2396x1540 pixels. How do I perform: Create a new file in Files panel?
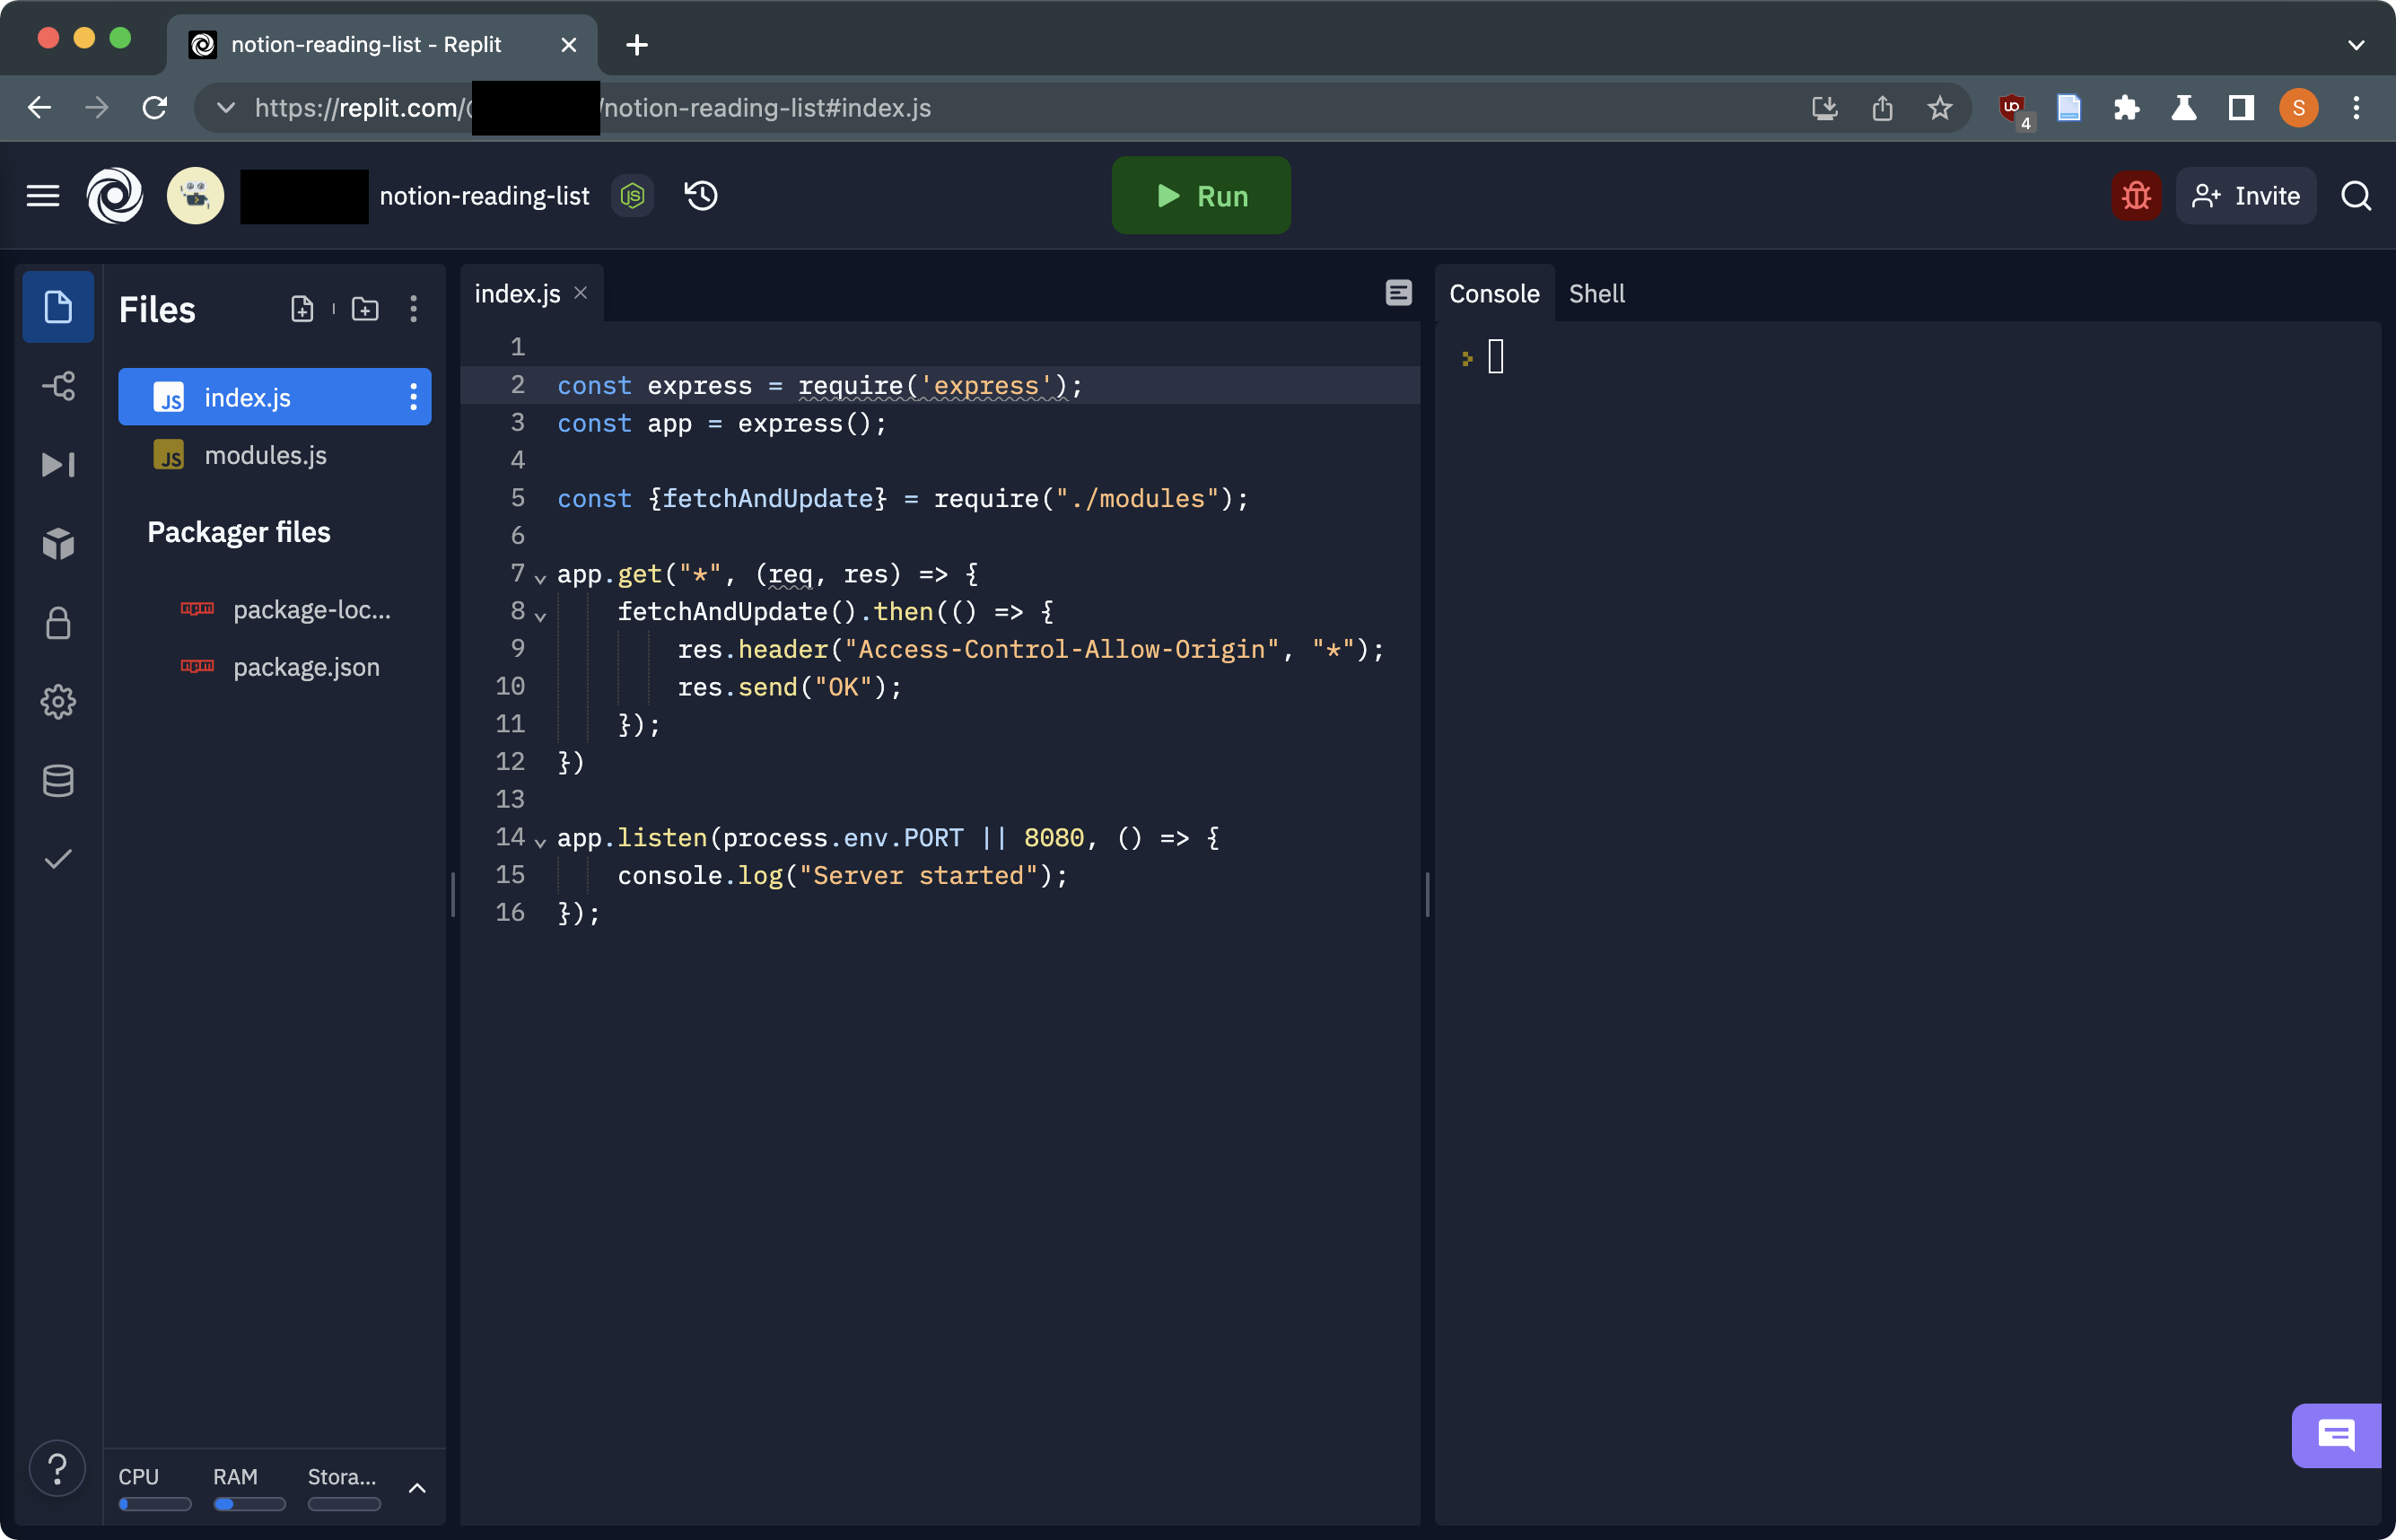(302, 309)
